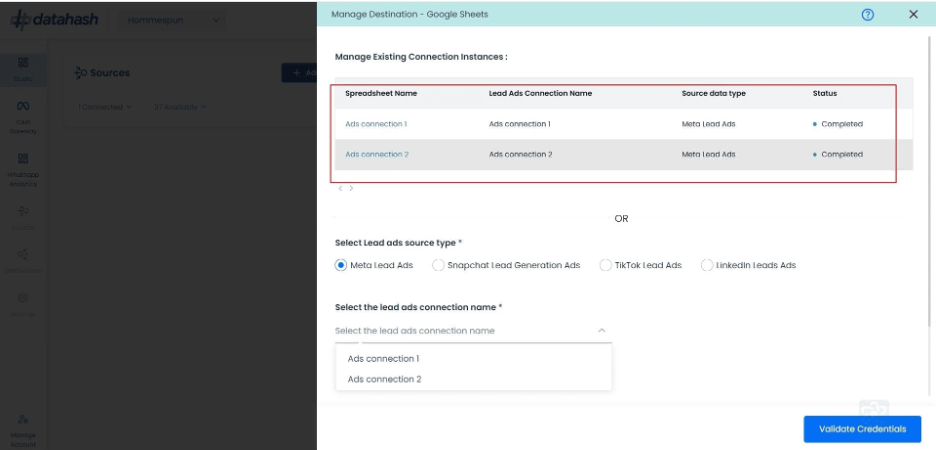Click the Validate Credentials button
This screenshot has height=450, width=936.
coord(862,429)
